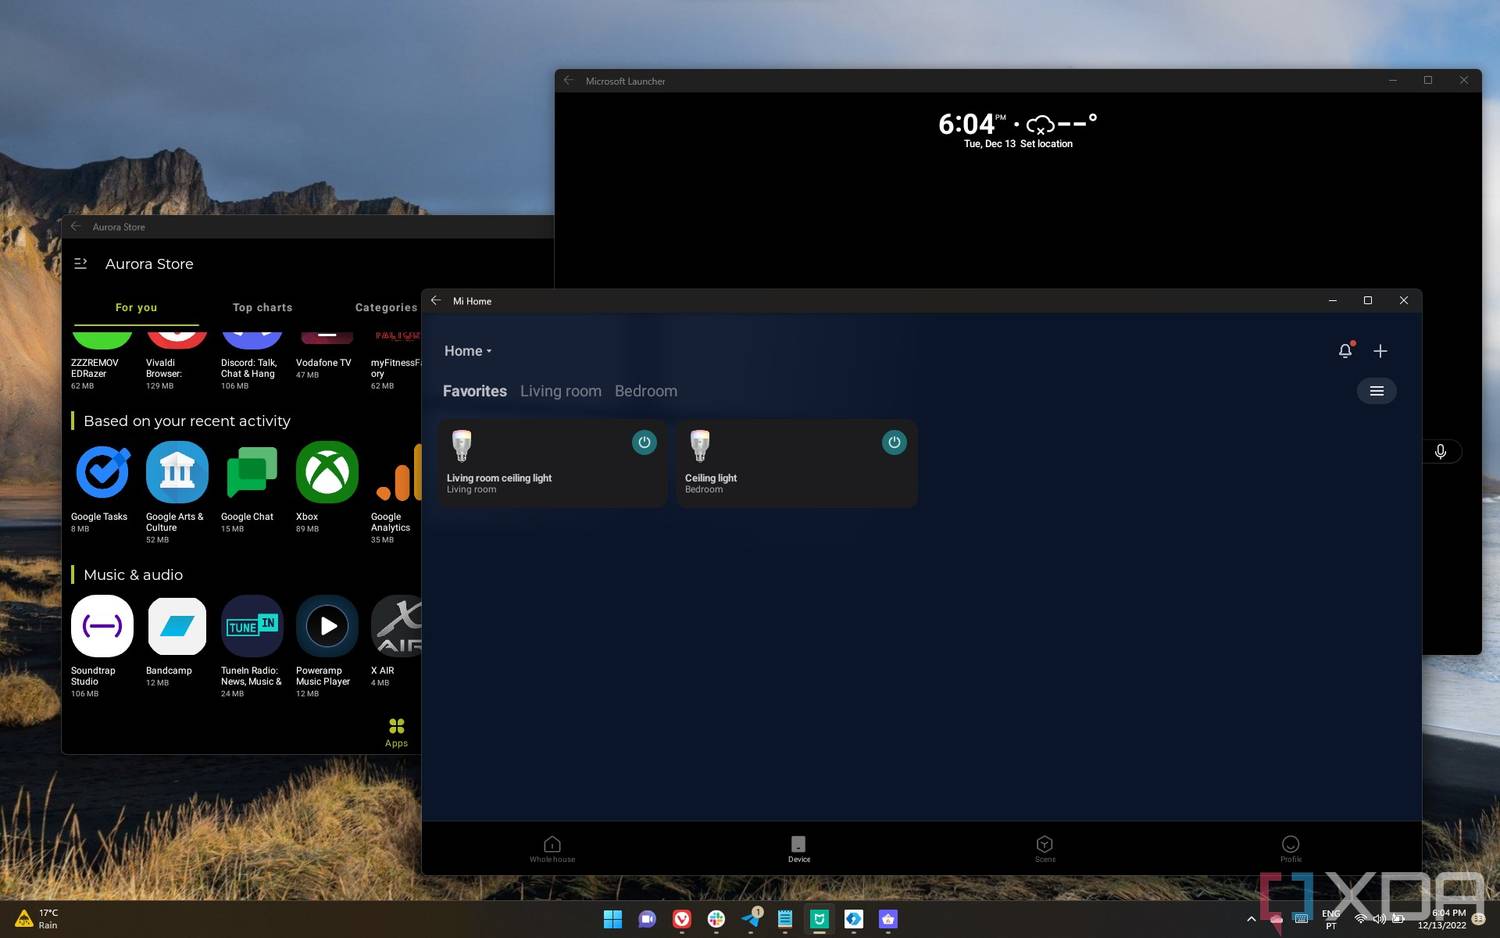Open Microsoft Teams chat taskbar icon
1500x938 pixels.
(647, 919)
